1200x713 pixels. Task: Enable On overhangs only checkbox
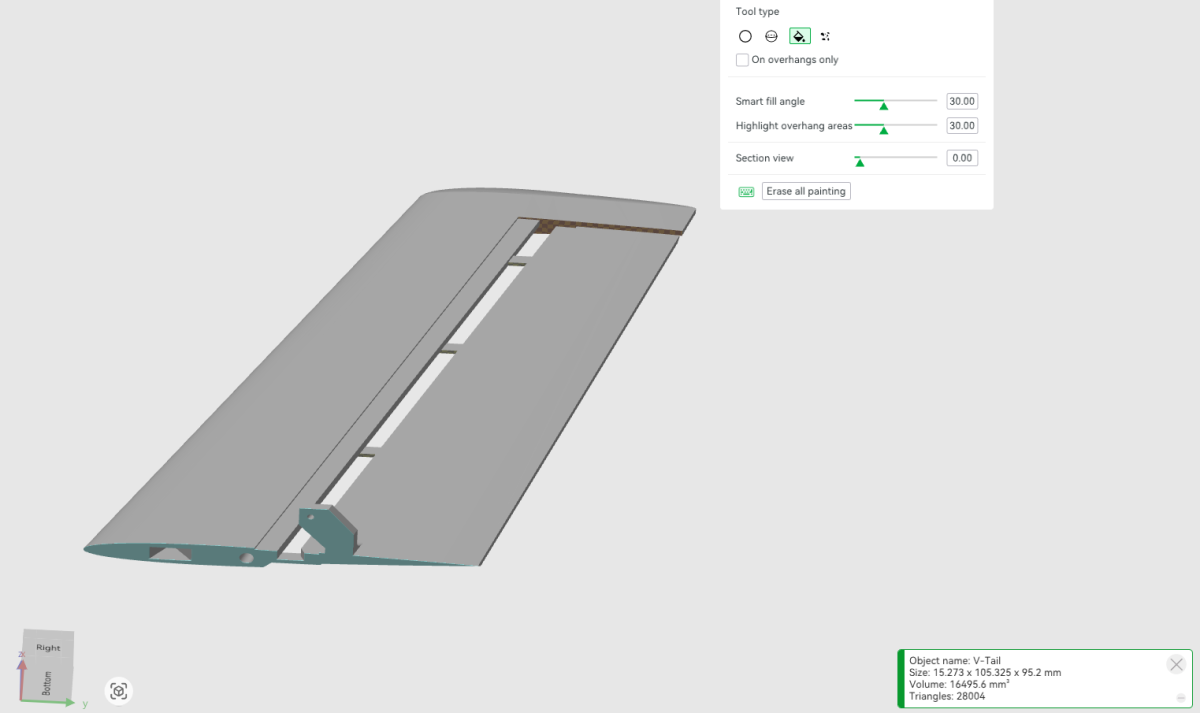coord(742,60)
